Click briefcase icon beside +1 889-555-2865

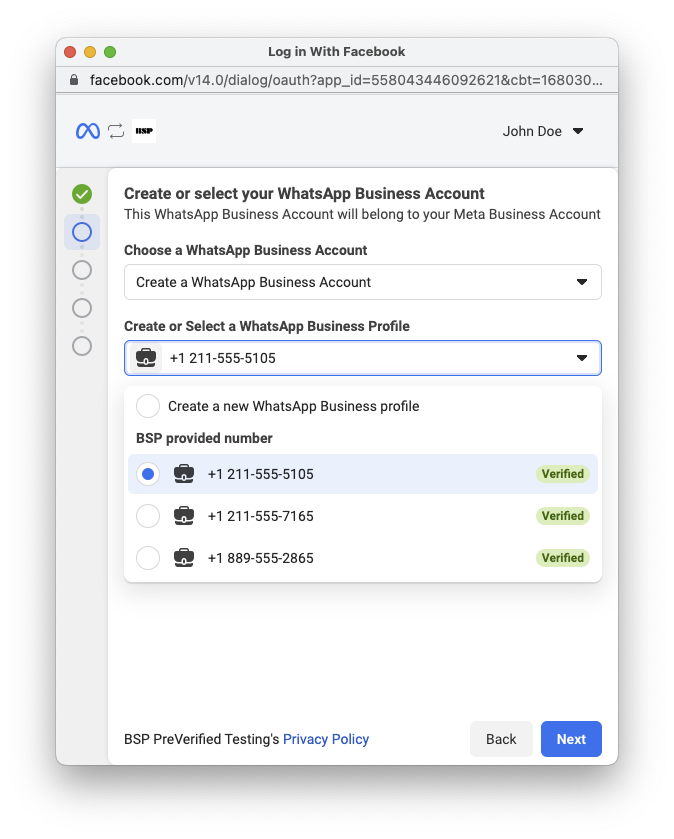(184, 558)
